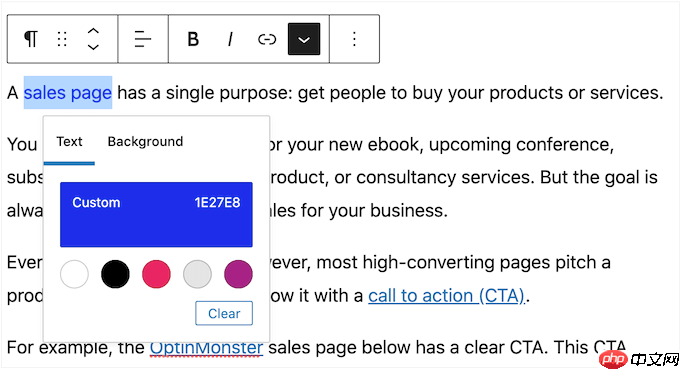
Task: Open the Custom 1E27E8 color picker
Action: click(156, 215)
